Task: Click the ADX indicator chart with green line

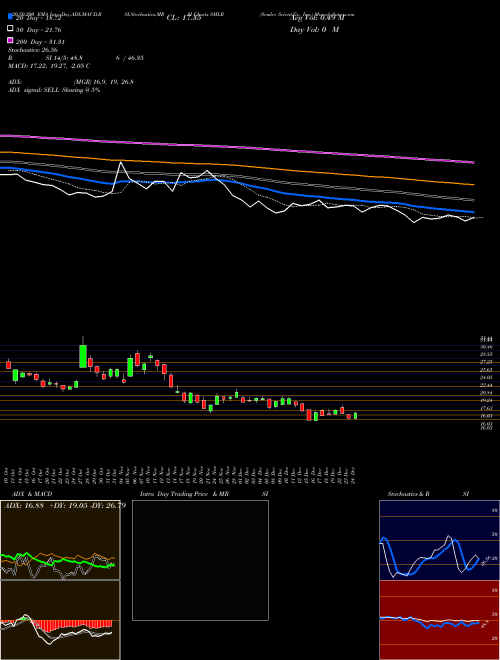Action: pyautogui.click(x=60, y=540)
